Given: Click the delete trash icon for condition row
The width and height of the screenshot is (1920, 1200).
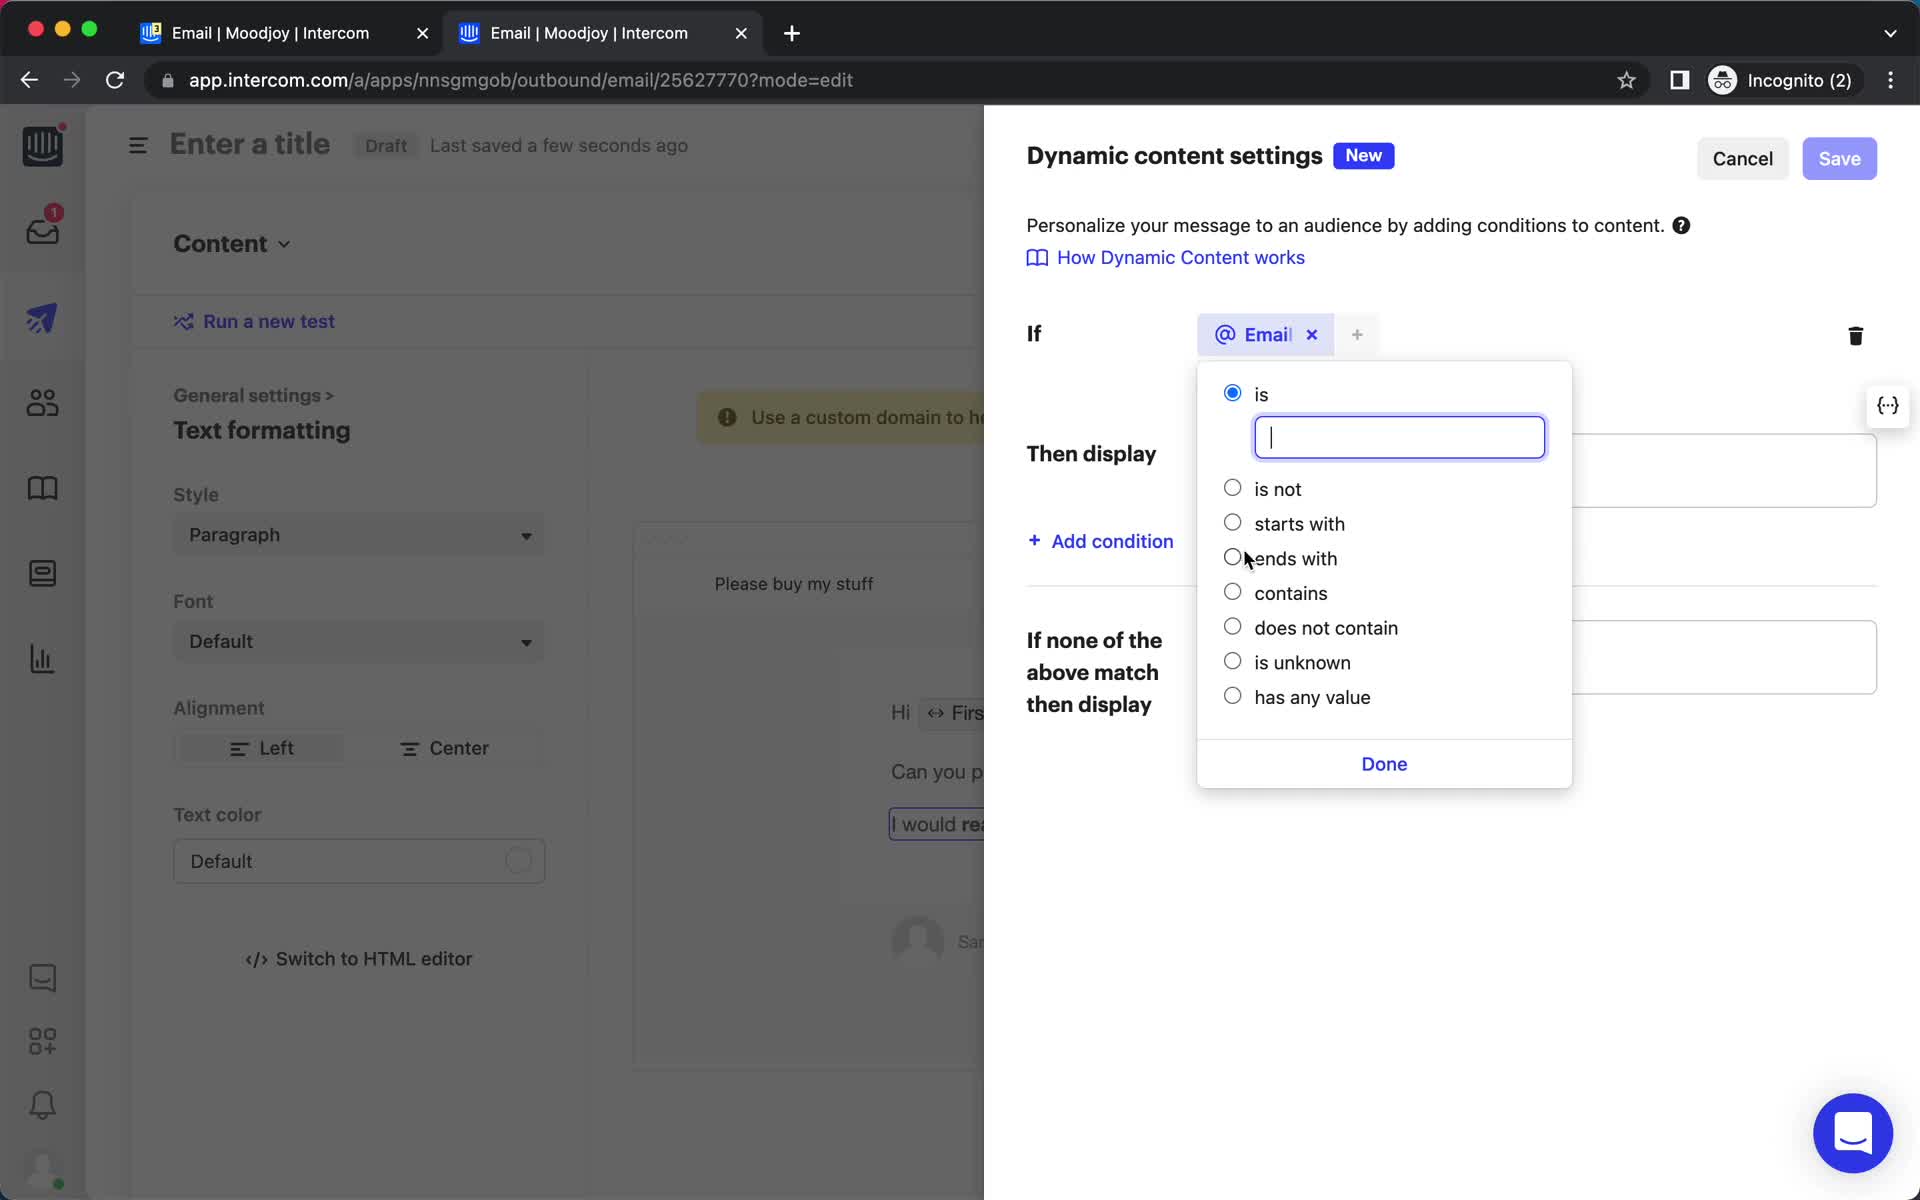Looking at the screenshot, I should [1855, 336].
